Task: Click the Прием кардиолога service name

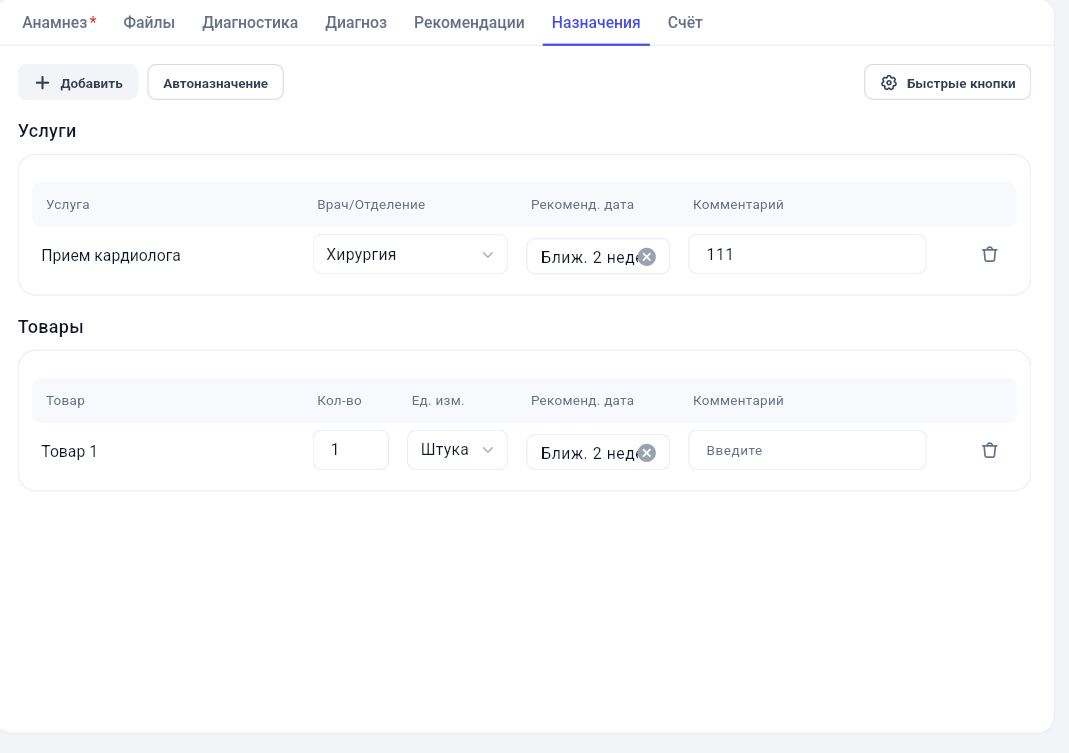Action: 111,256
